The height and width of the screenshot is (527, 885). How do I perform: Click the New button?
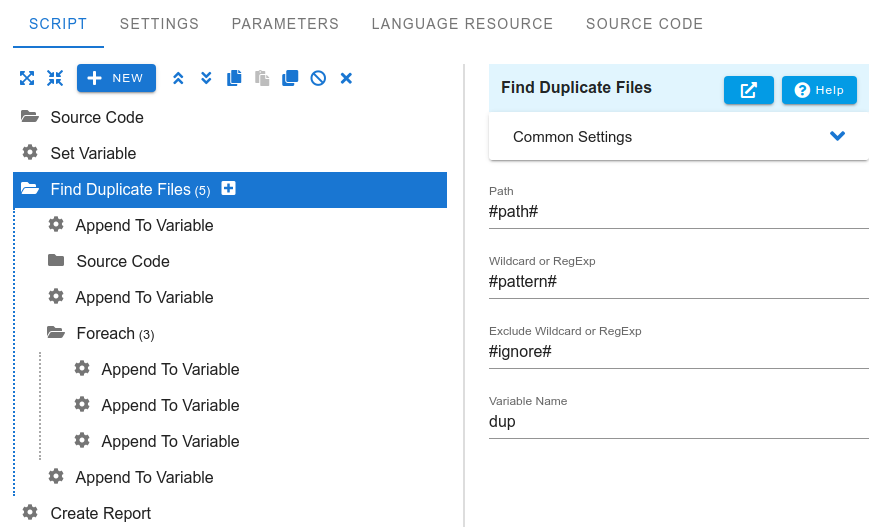coord(116,78)
